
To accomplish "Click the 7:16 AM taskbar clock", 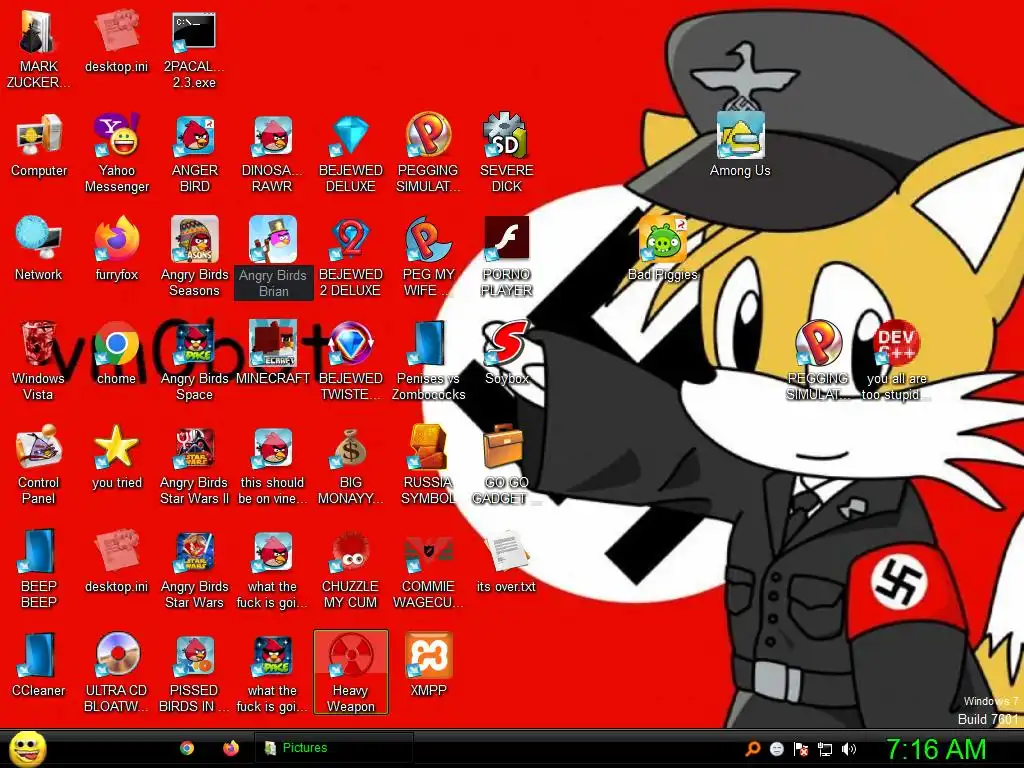I will 936,749.
